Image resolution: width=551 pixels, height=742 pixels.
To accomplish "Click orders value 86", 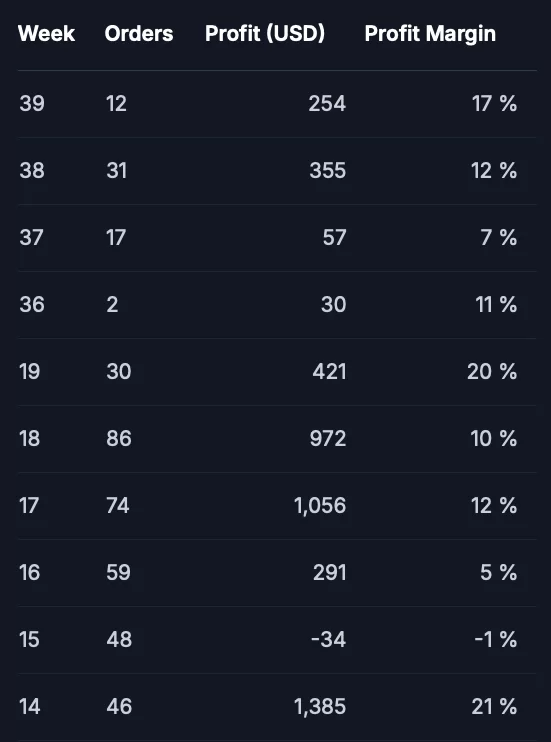I will click(118, 439).
